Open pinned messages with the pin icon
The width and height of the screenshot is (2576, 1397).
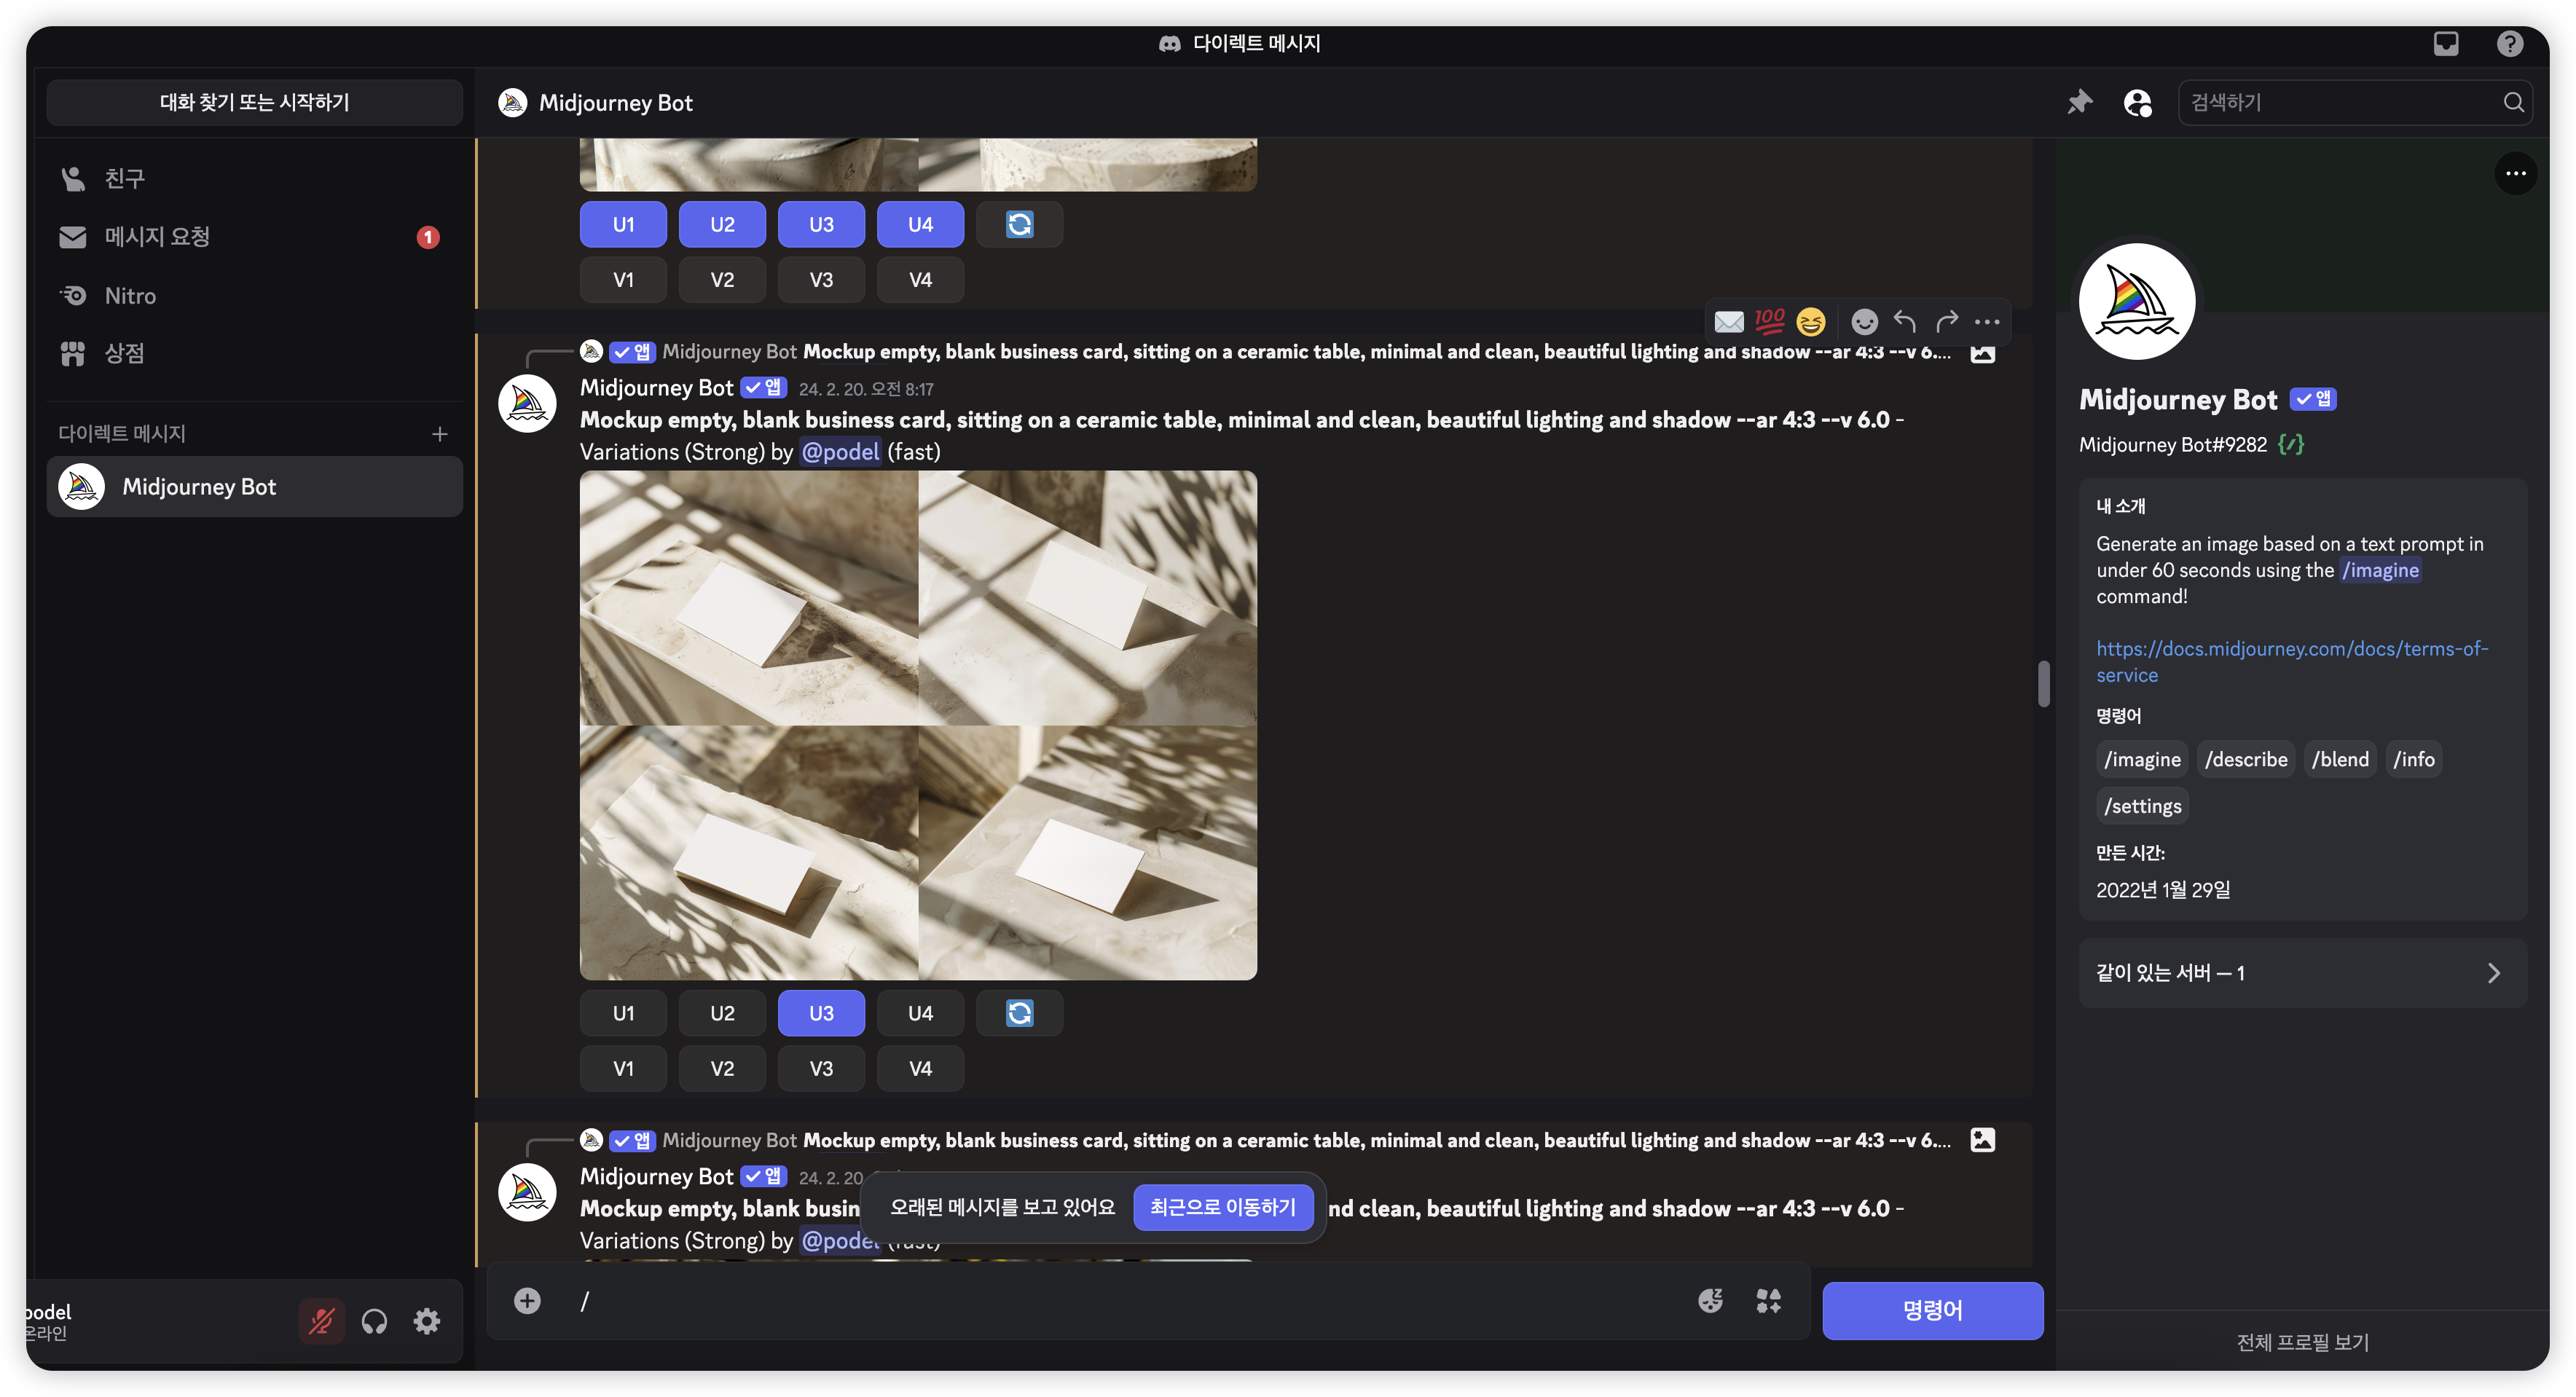pos(2080,102)
